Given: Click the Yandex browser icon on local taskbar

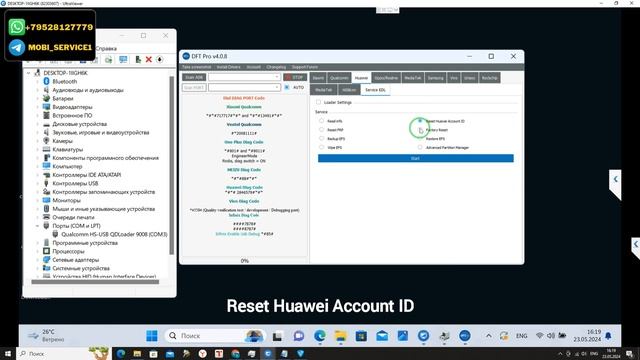Looking at the screenshot, I should click(202, 353).
